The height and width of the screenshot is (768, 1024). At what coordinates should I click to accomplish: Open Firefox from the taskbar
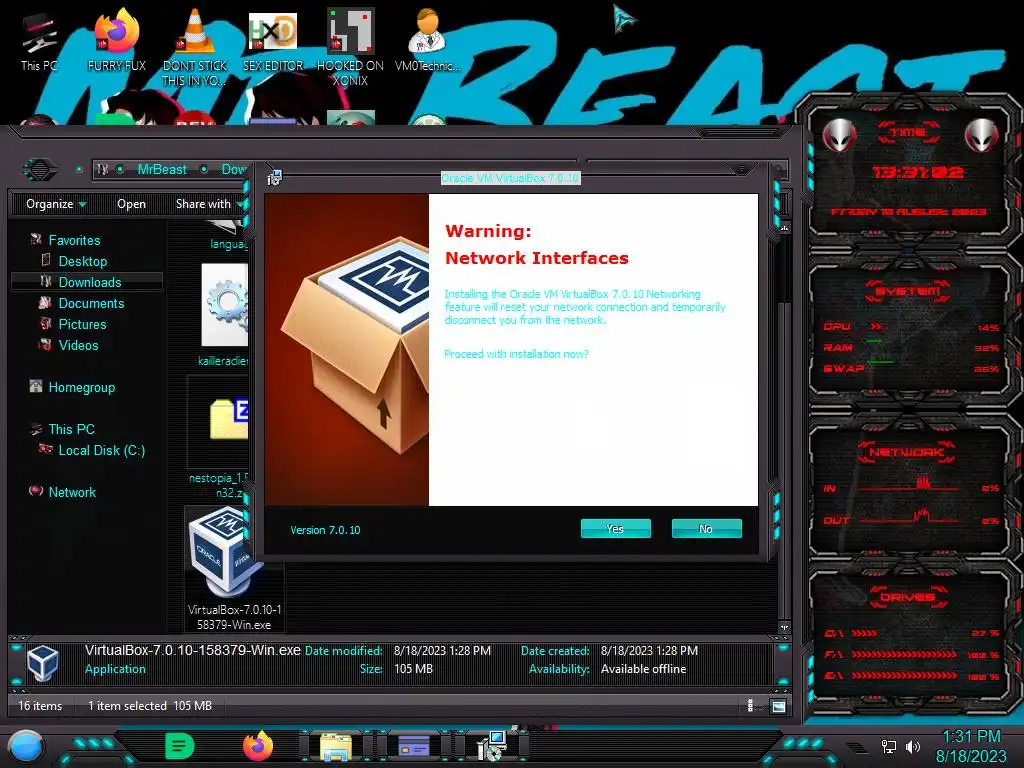(258, 746)
